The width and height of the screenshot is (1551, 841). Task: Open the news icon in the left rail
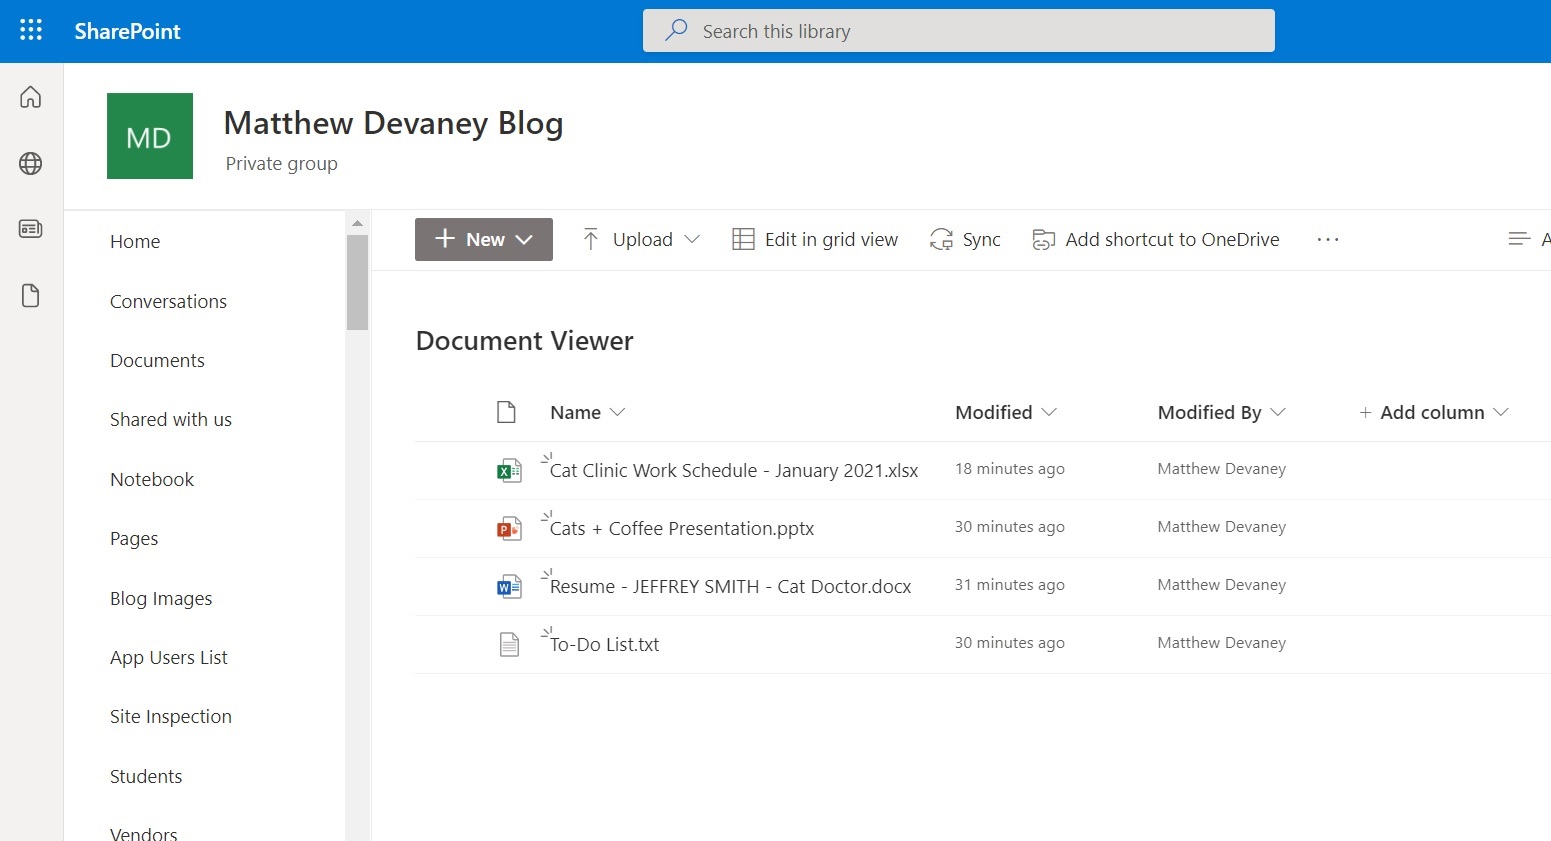pyautogui.click(x=30, y=229)
